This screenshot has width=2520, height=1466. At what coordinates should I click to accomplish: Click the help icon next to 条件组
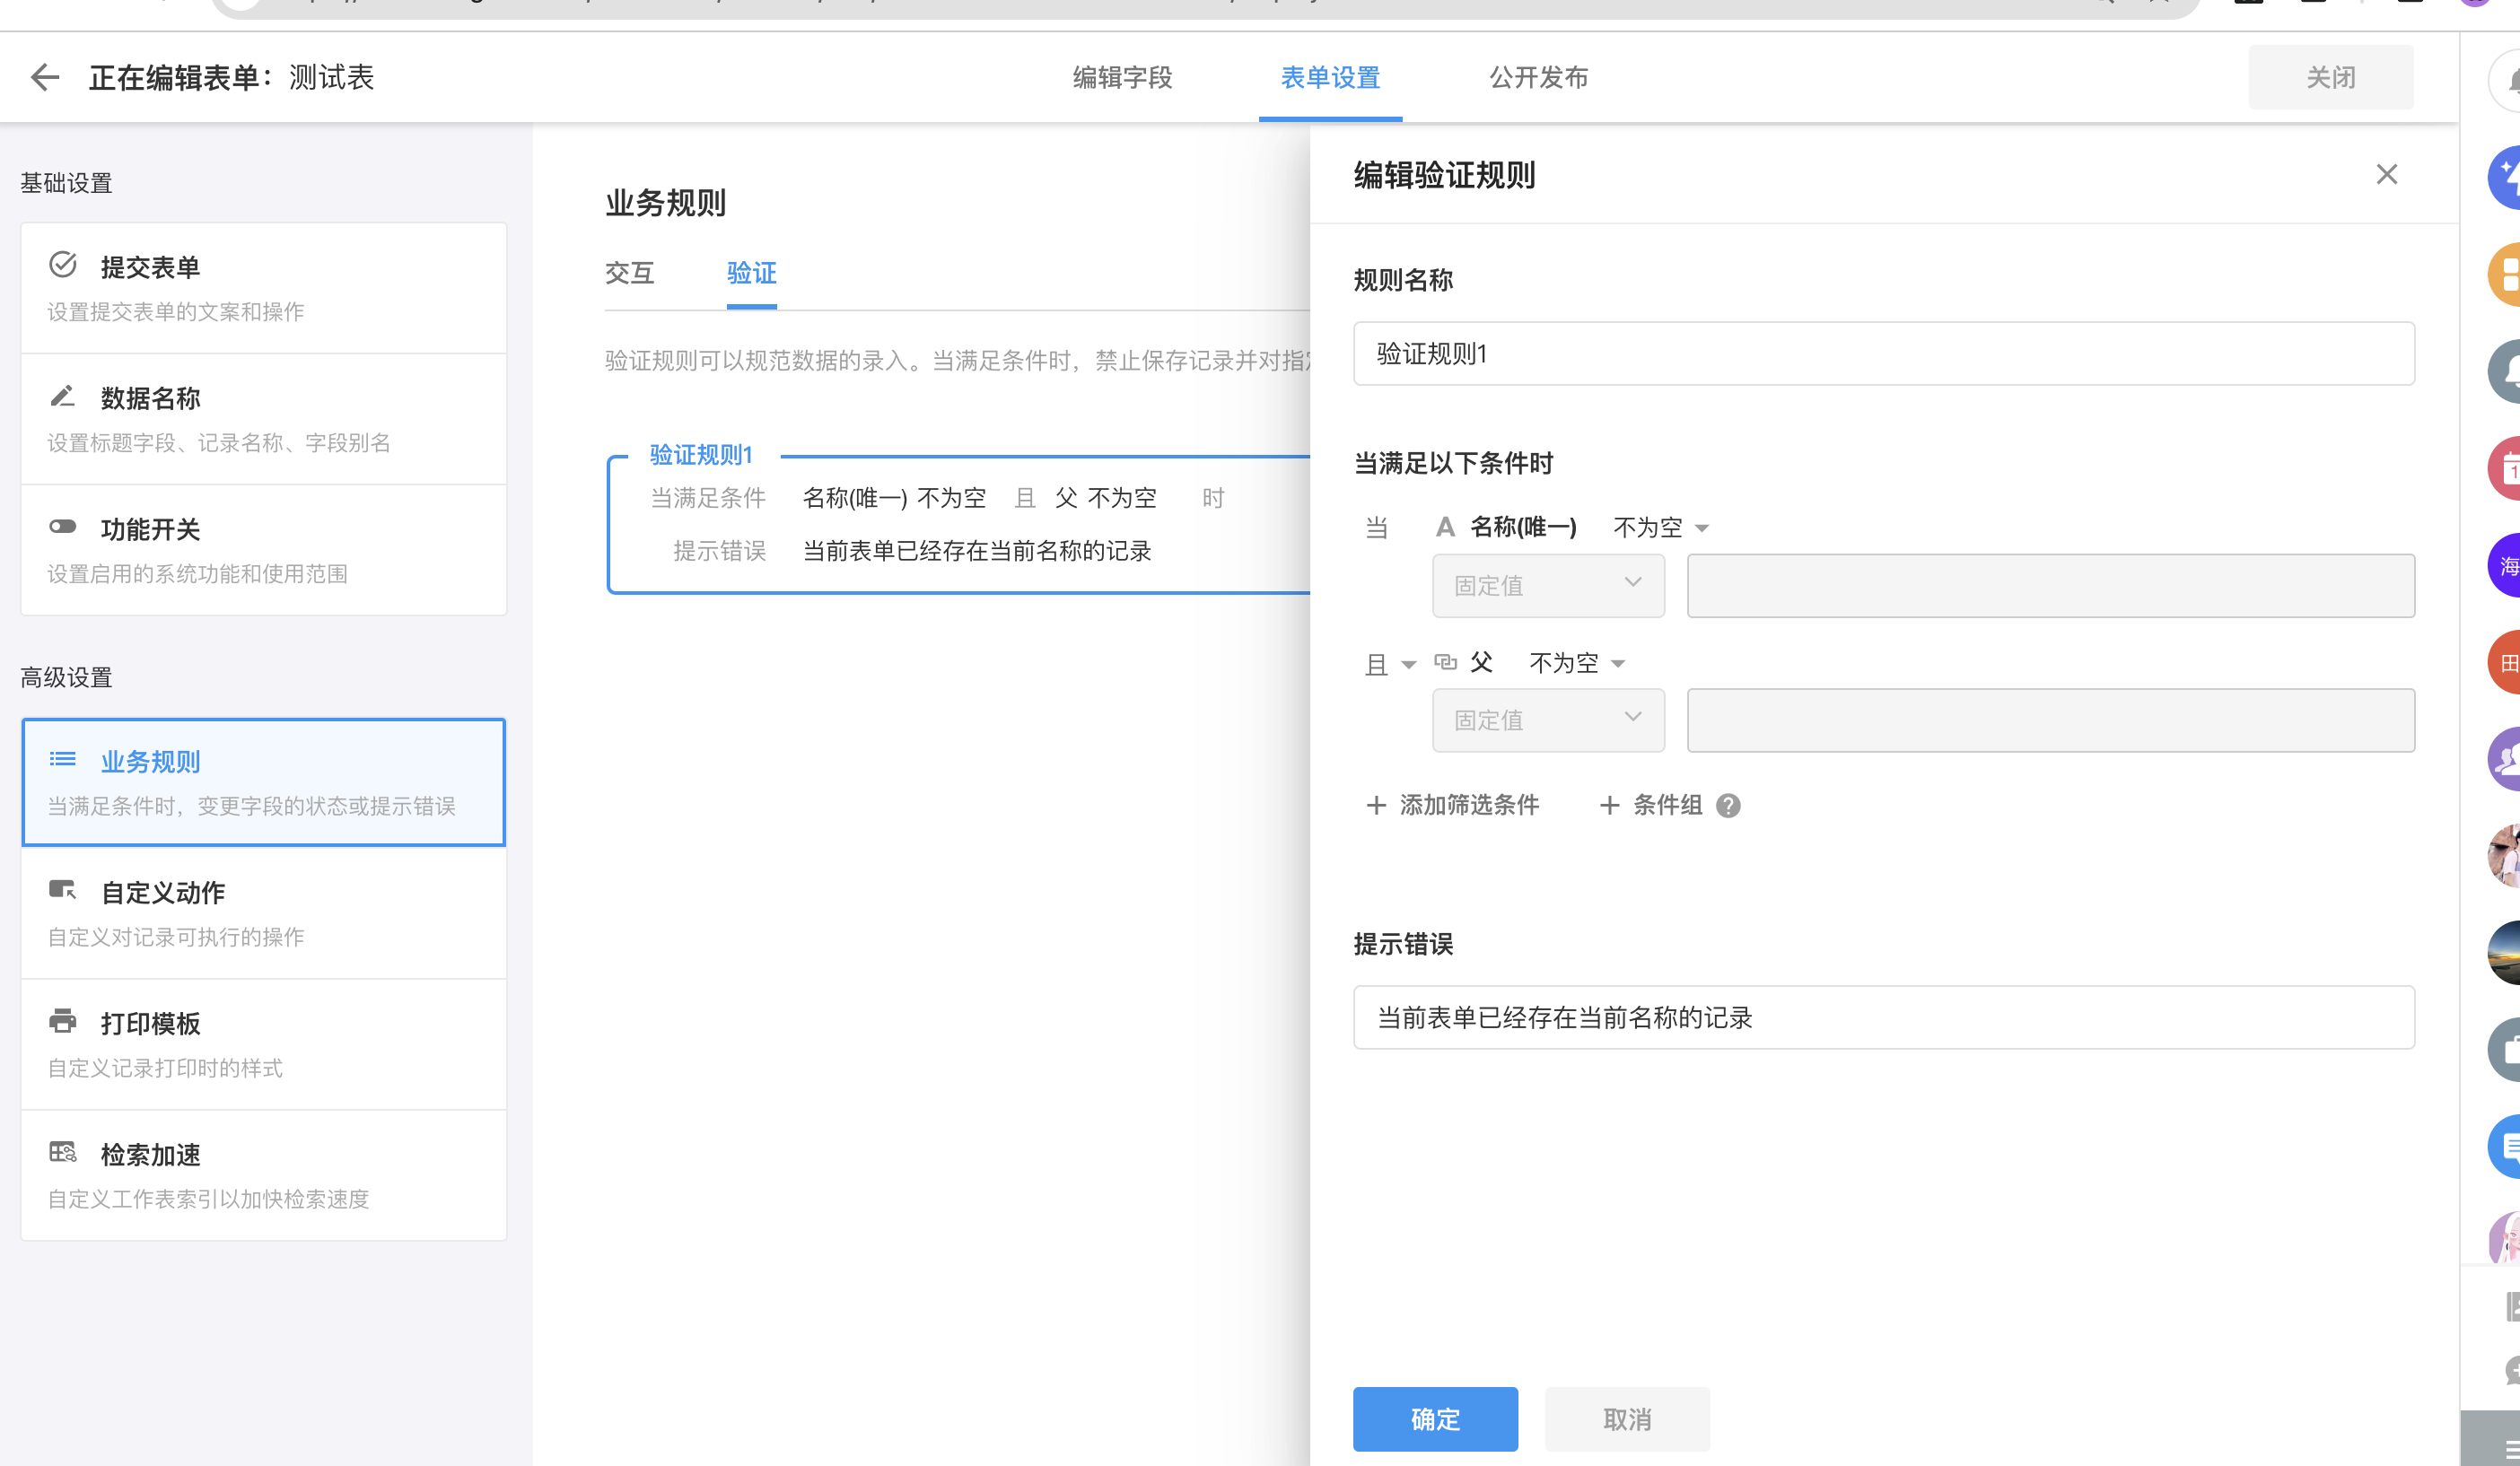1728,806
